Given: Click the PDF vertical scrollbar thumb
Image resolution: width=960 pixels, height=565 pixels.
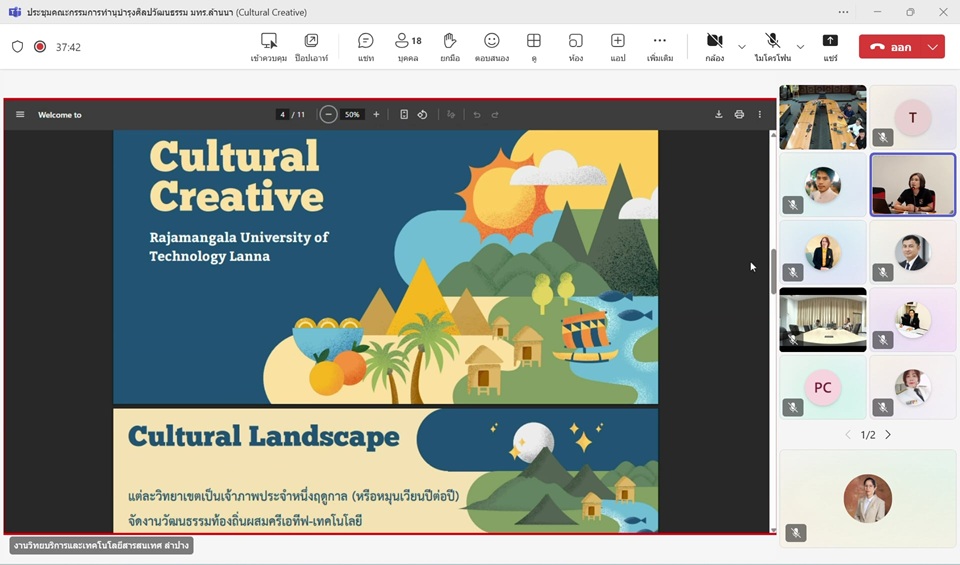Looking at the screenshot, I should [x=773, y=271].
